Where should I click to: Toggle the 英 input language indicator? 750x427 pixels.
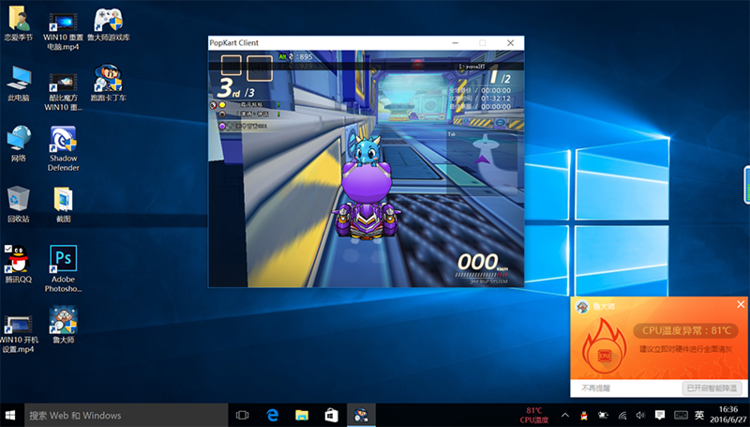pyautogui.click(x=699, y=415)
